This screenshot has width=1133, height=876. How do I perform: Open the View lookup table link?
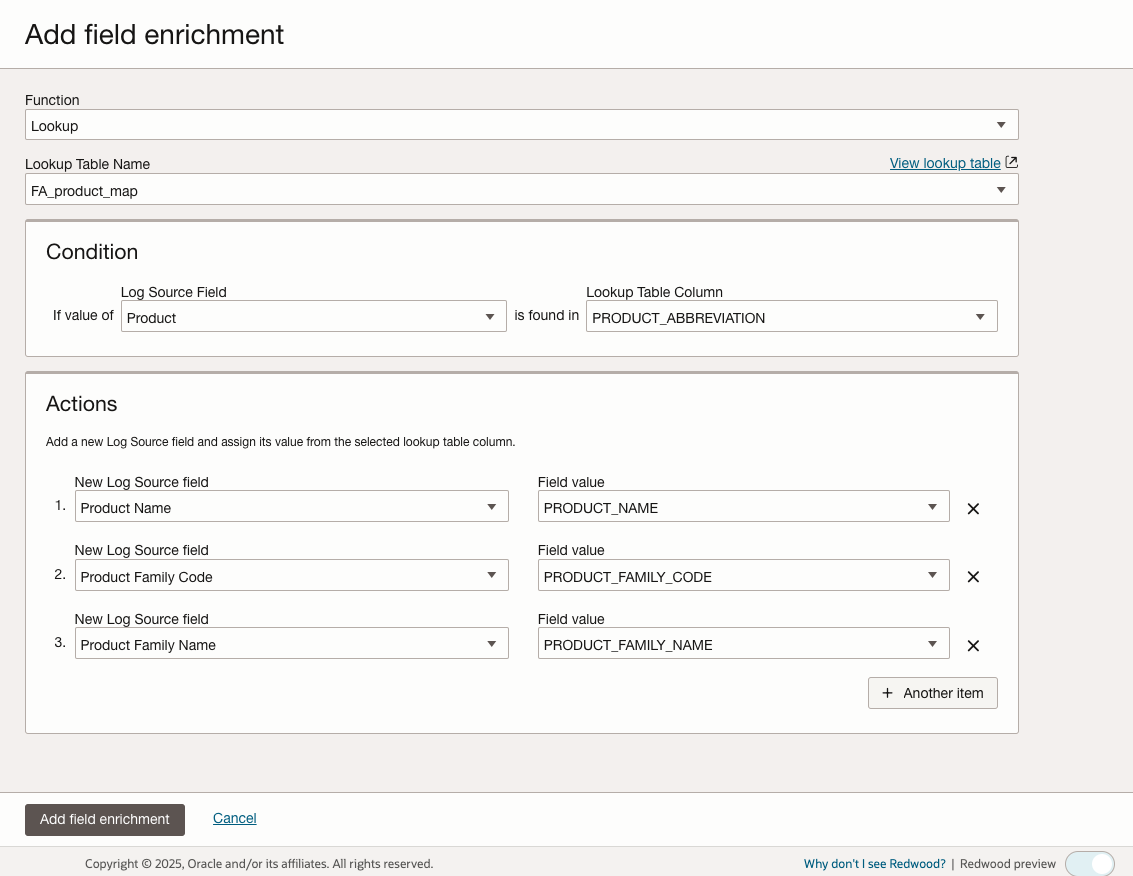pyautogui.click(x=944, y=163)
